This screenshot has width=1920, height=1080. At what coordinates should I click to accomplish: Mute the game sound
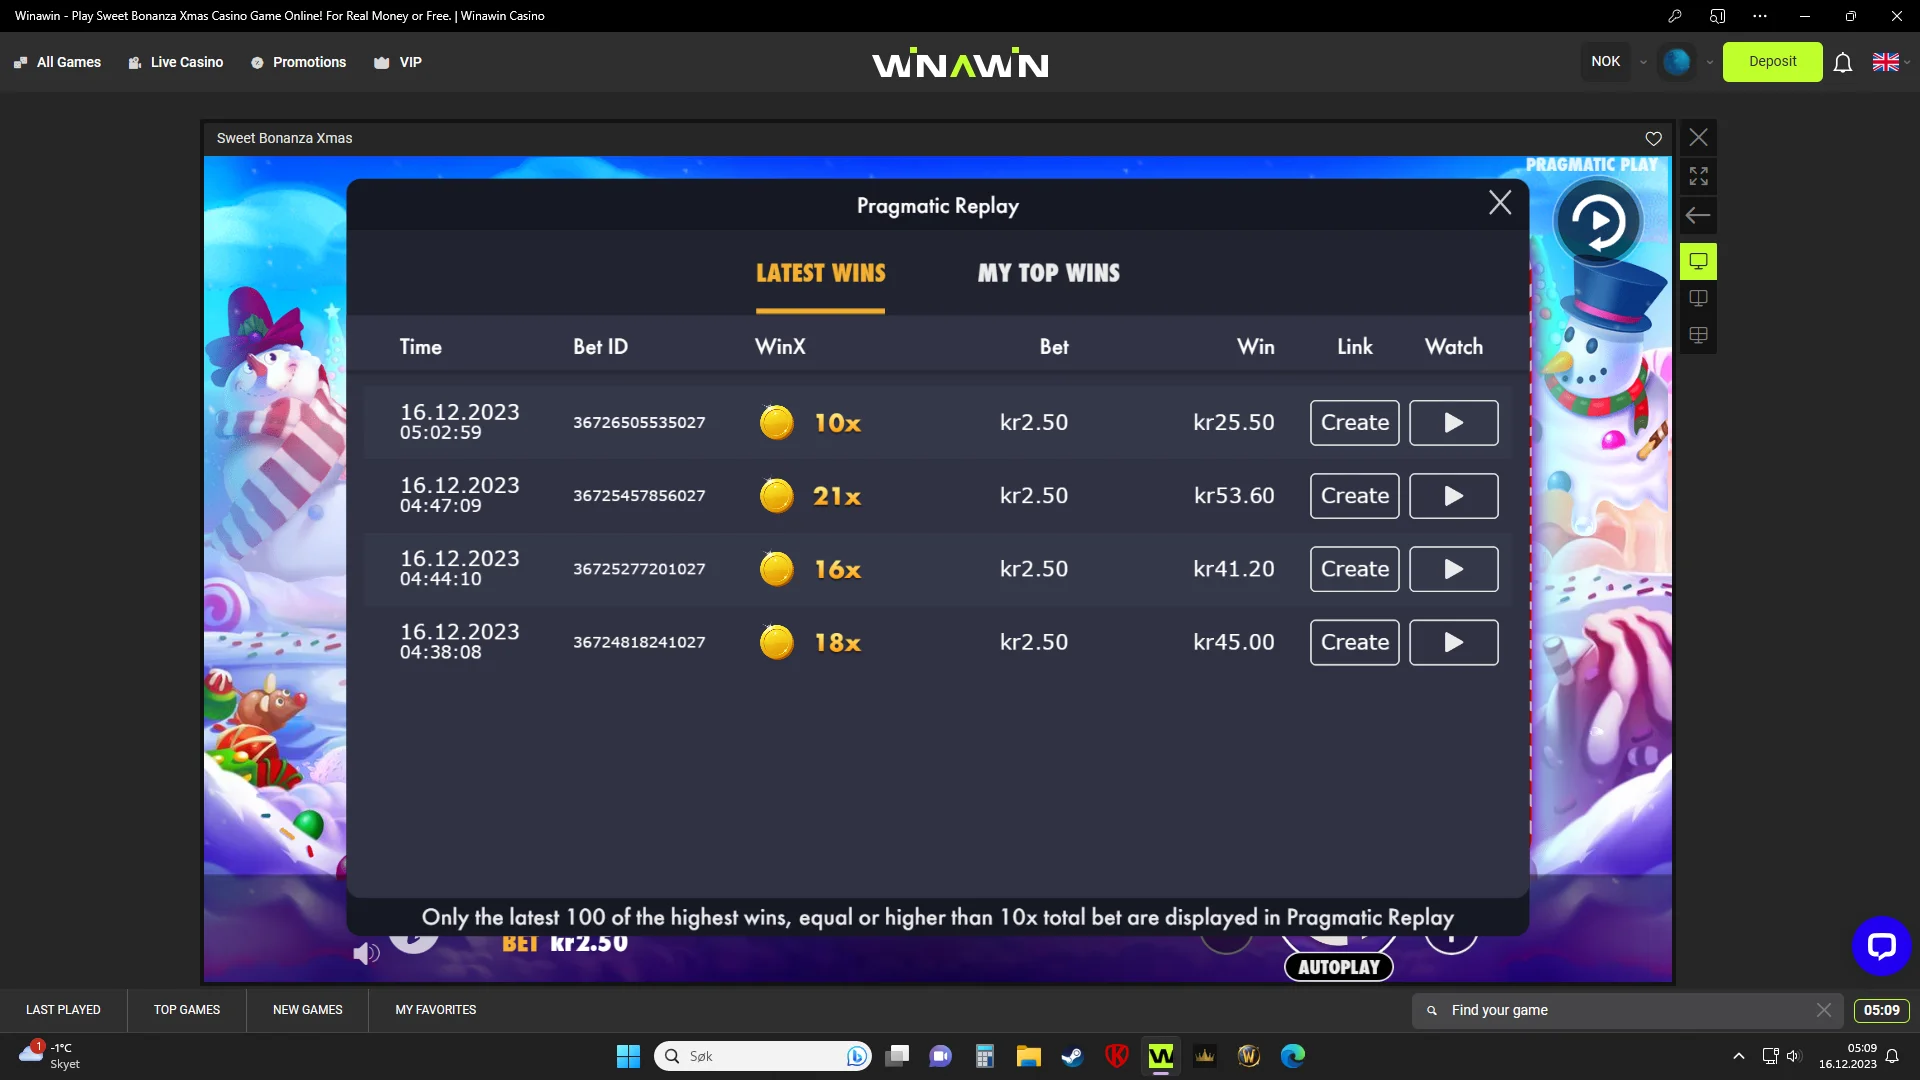[366, 954]
